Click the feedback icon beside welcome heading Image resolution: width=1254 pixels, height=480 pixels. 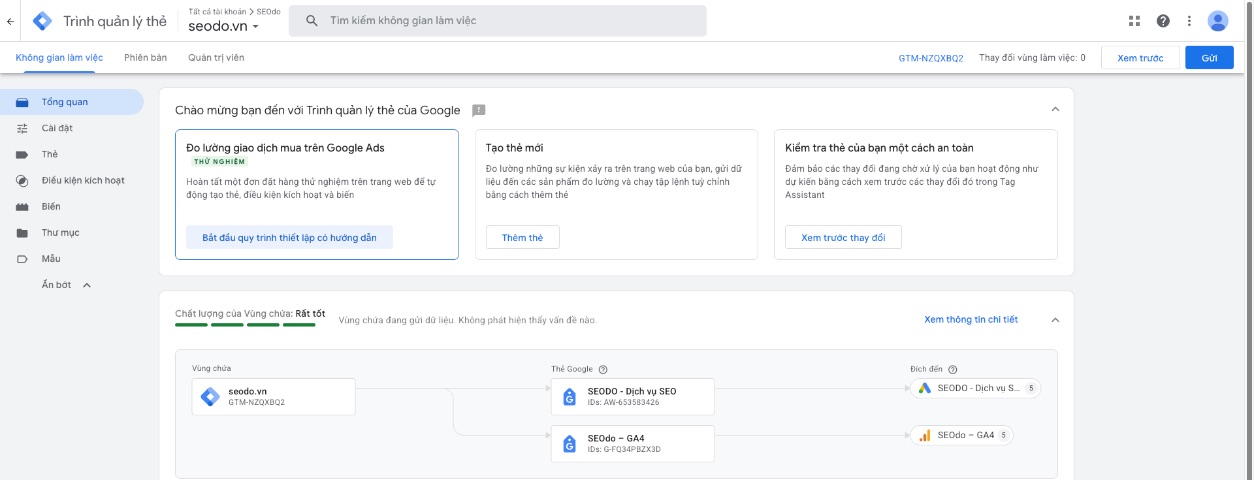tap(479, 110)
